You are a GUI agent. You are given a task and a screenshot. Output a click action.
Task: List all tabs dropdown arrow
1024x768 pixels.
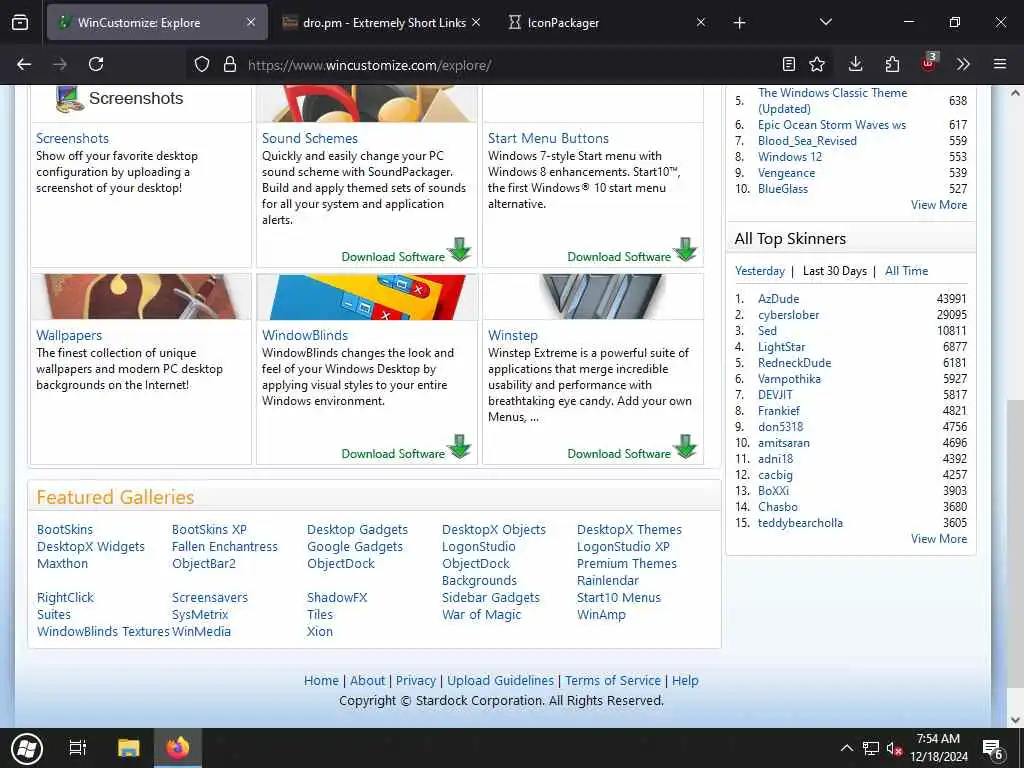point(825,22)
